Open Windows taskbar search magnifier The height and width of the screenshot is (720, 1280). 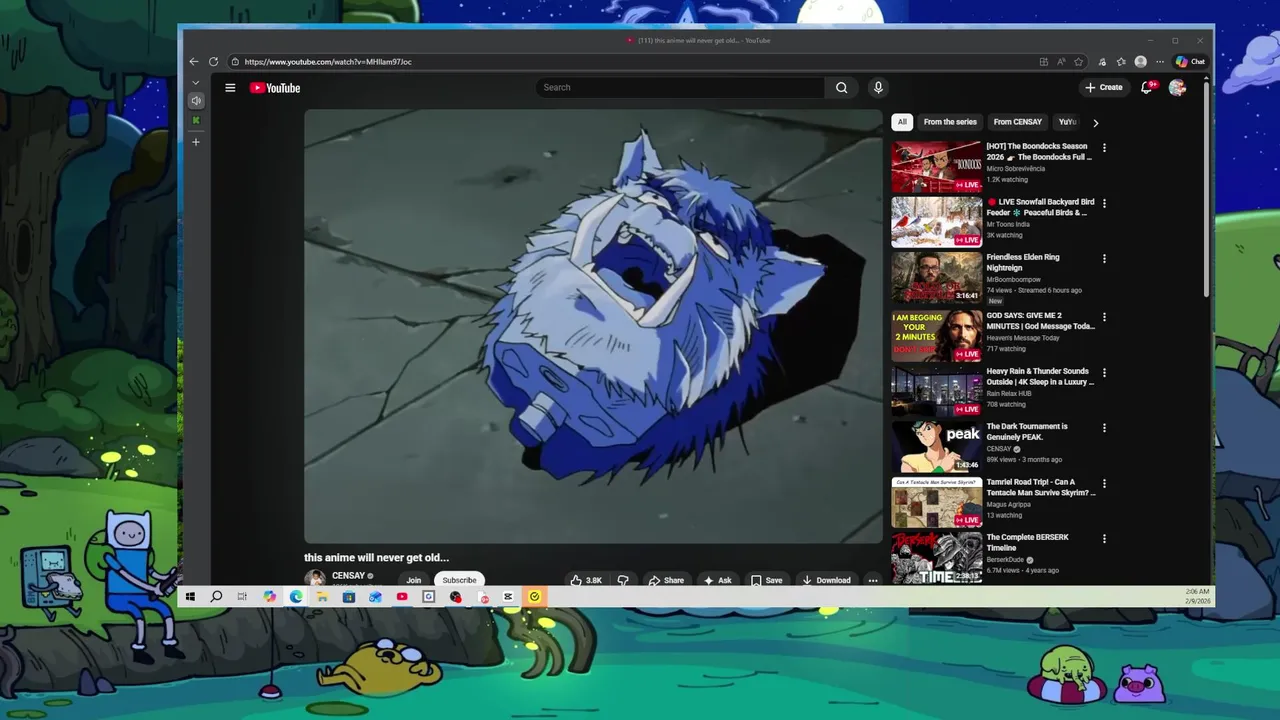pos(216,597)
